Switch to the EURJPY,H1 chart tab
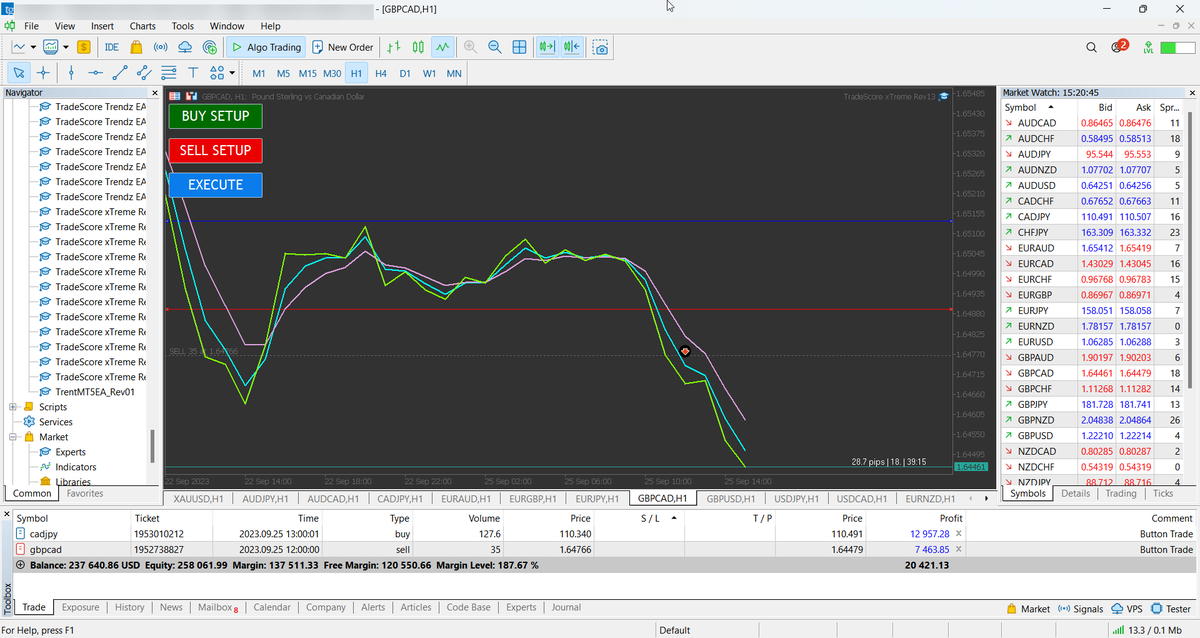Image resolution: width=1200 pixels, height=638 pixels. tap(599, 498)
